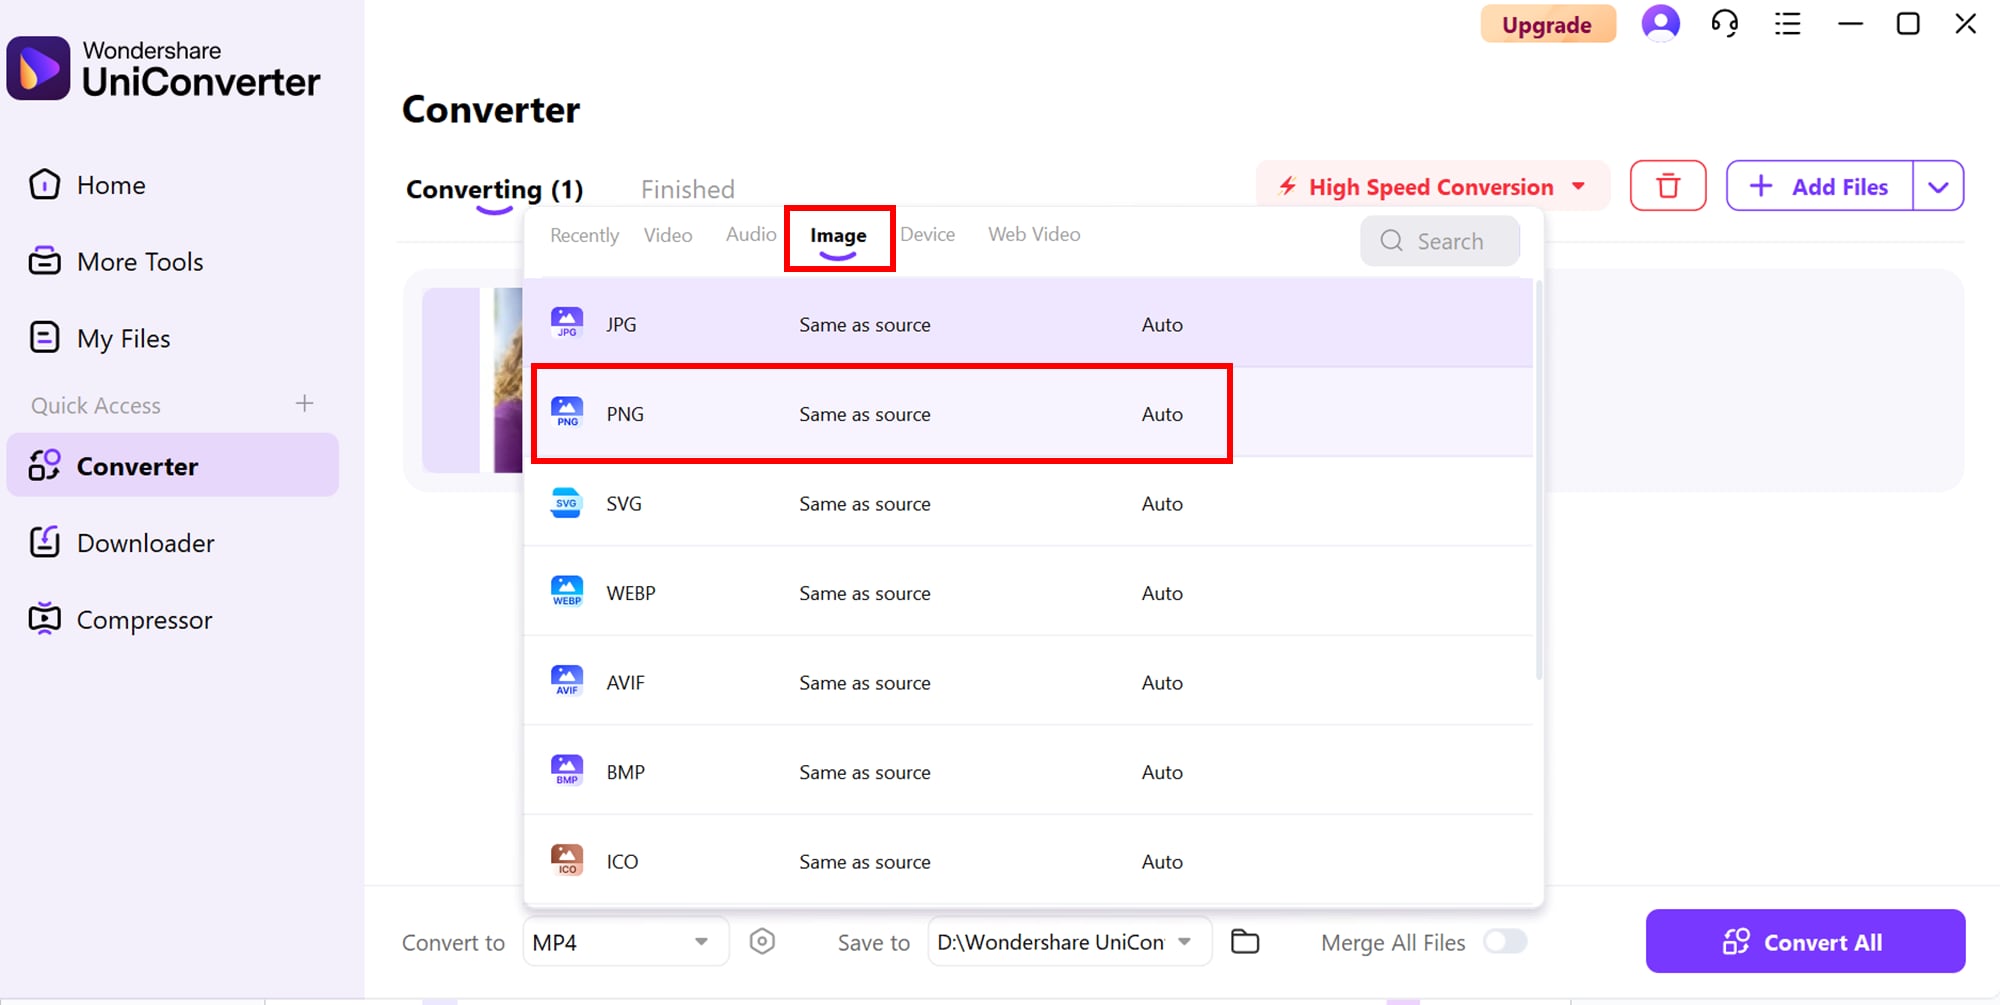This screenshot has height=1005, width=2000.
Task: Click the JPG format icon
Action: coord(567,323)
